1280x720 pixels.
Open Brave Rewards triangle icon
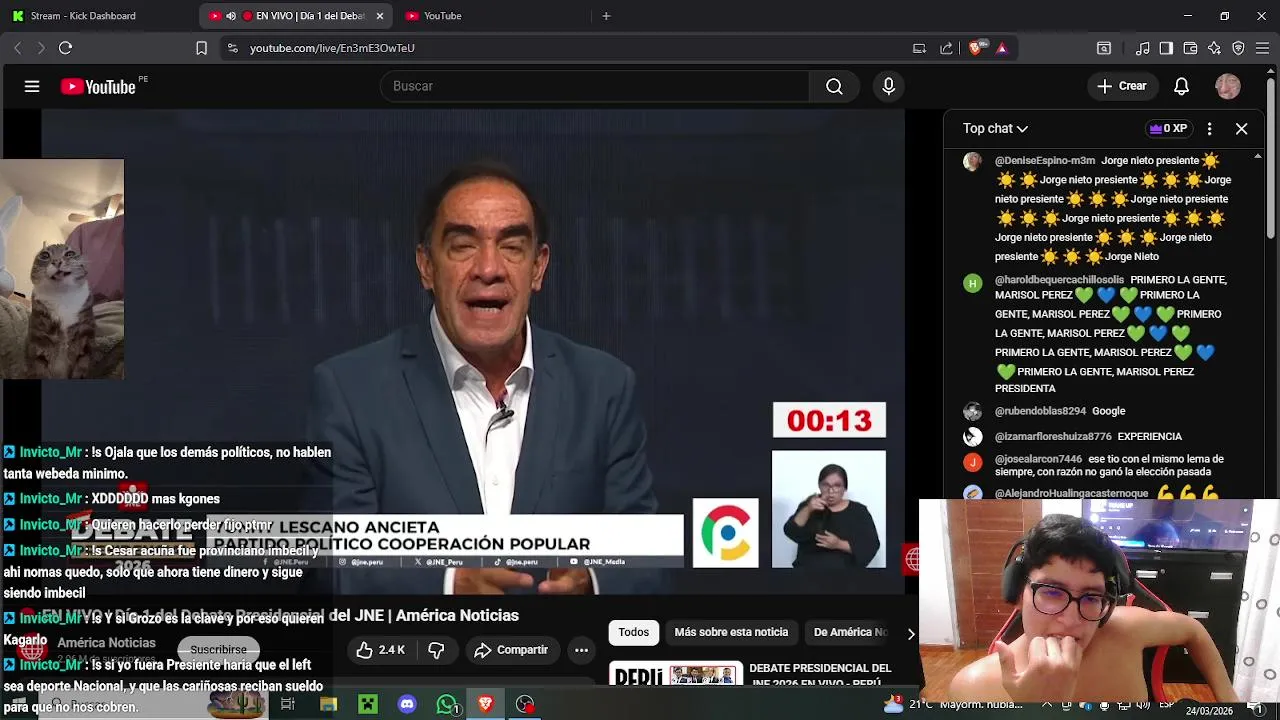[1001, 48]
